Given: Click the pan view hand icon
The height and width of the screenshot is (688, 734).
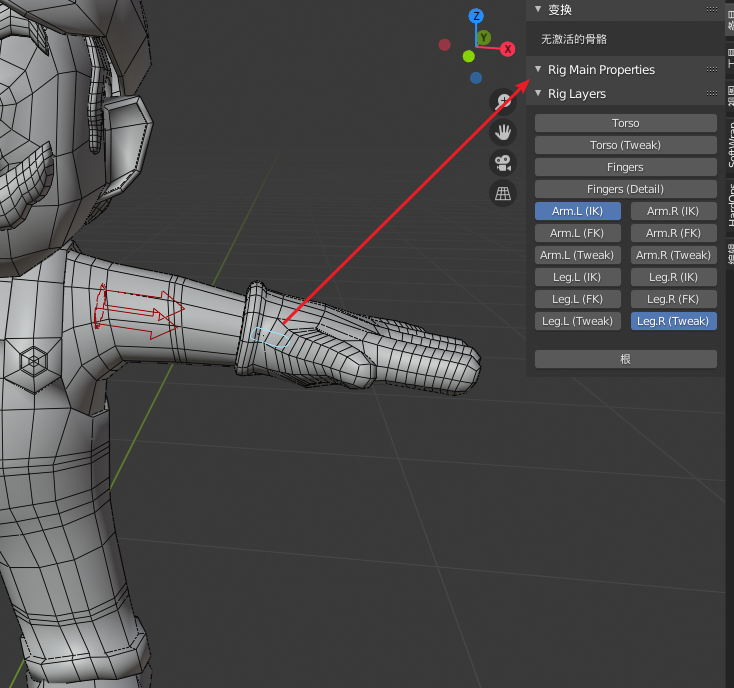Looking at the screenshot, I should tap(503, 132).
